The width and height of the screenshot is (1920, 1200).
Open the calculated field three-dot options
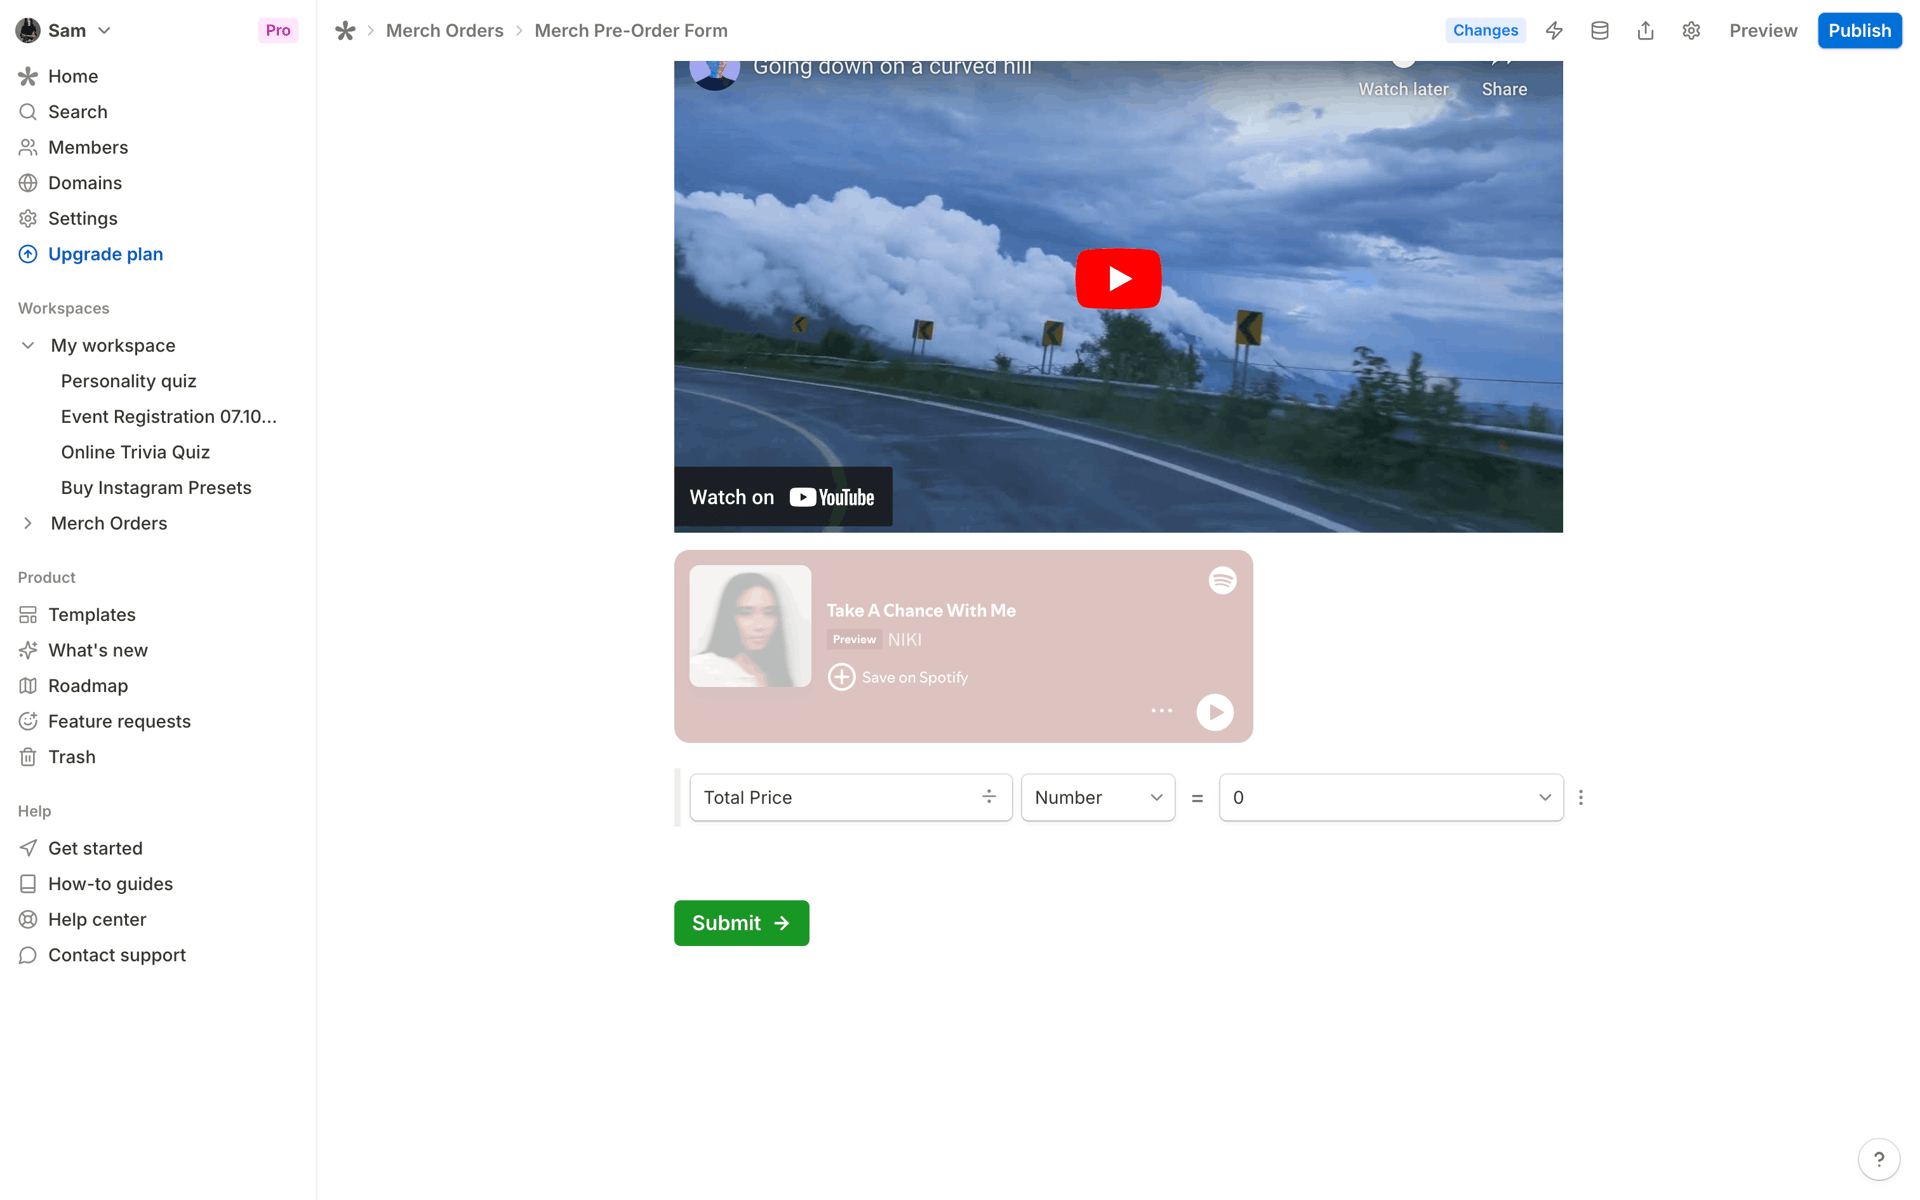(1581, 797)
